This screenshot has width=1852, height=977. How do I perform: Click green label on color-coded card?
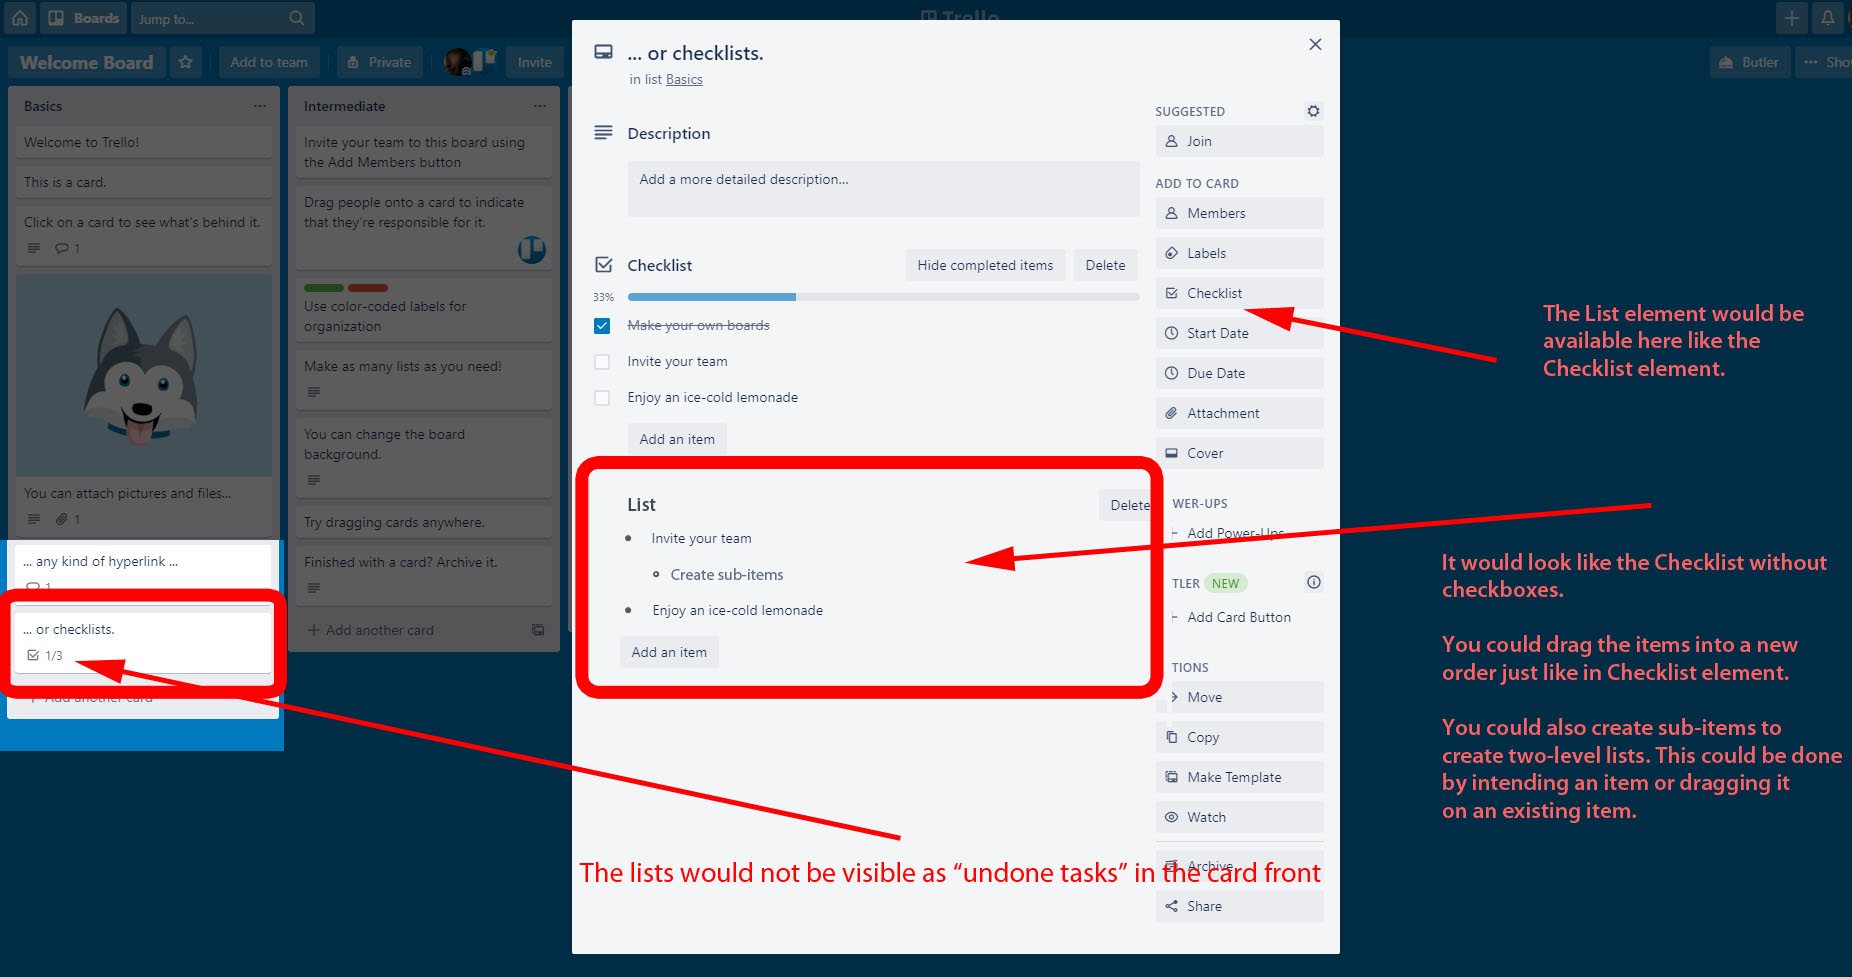click(324, 288)
